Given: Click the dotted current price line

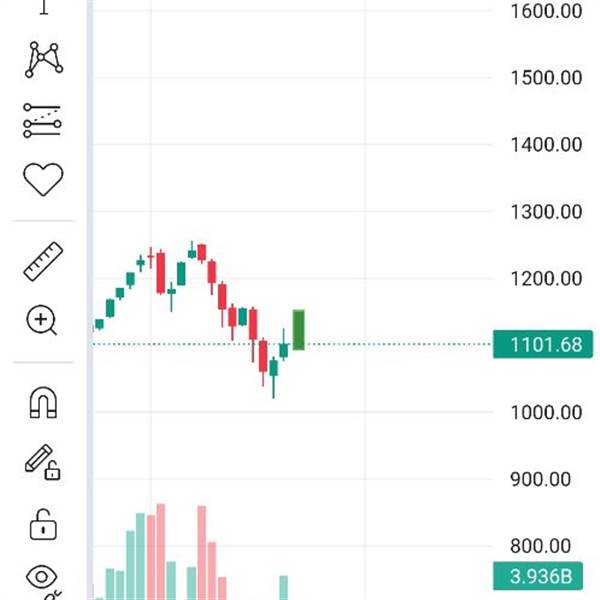Looking at the screenshot, I should (x=400, y=345).
